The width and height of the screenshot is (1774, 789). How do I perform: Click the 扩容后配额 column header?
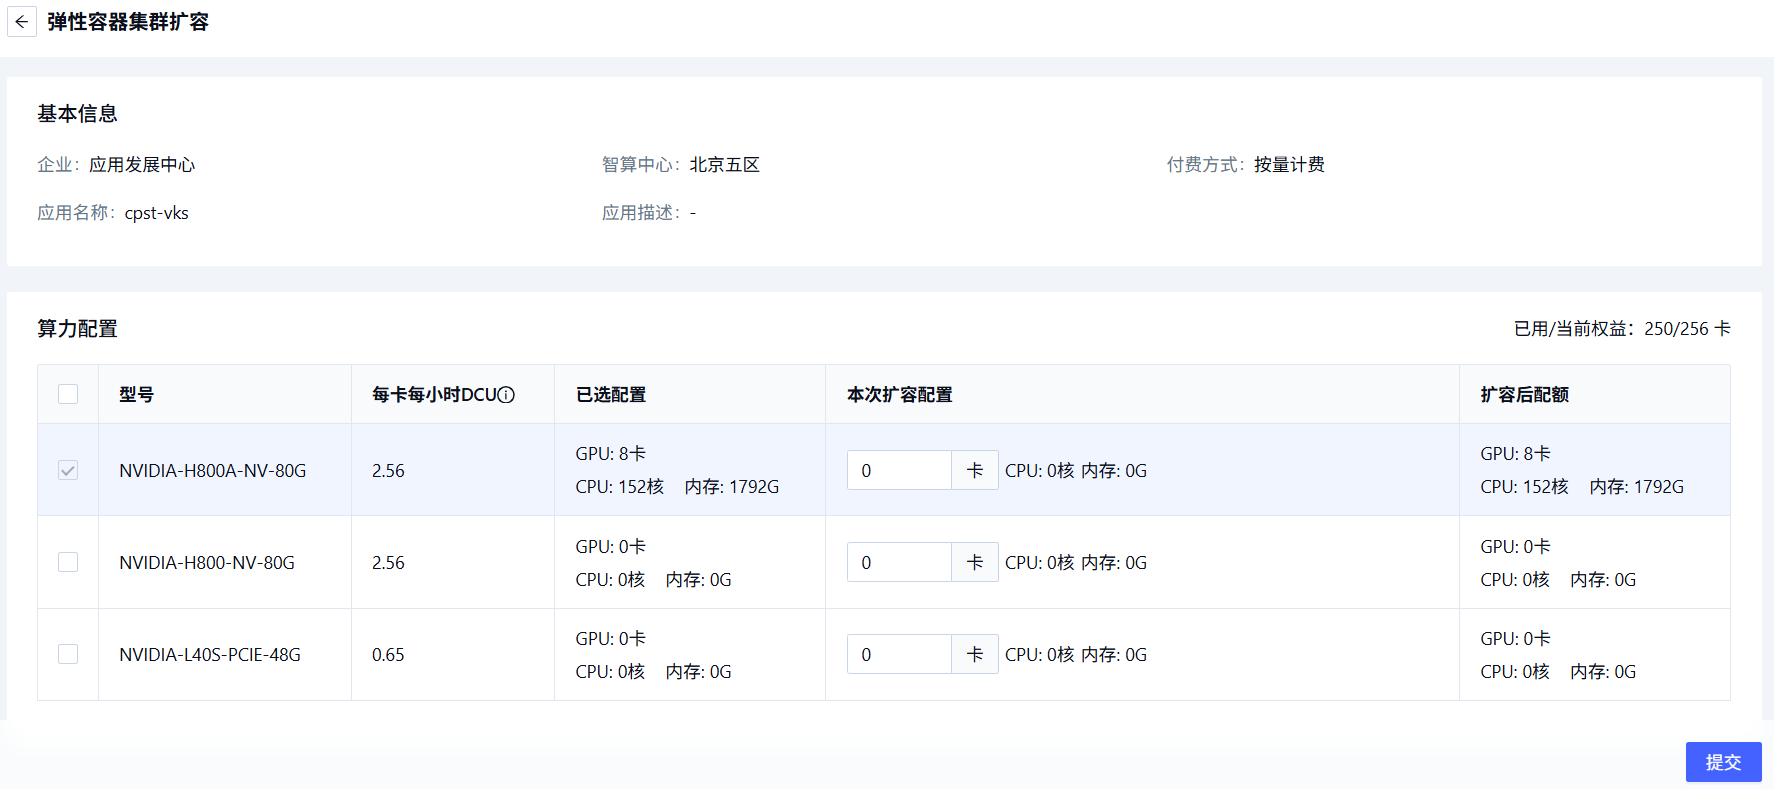[1524, 395]
